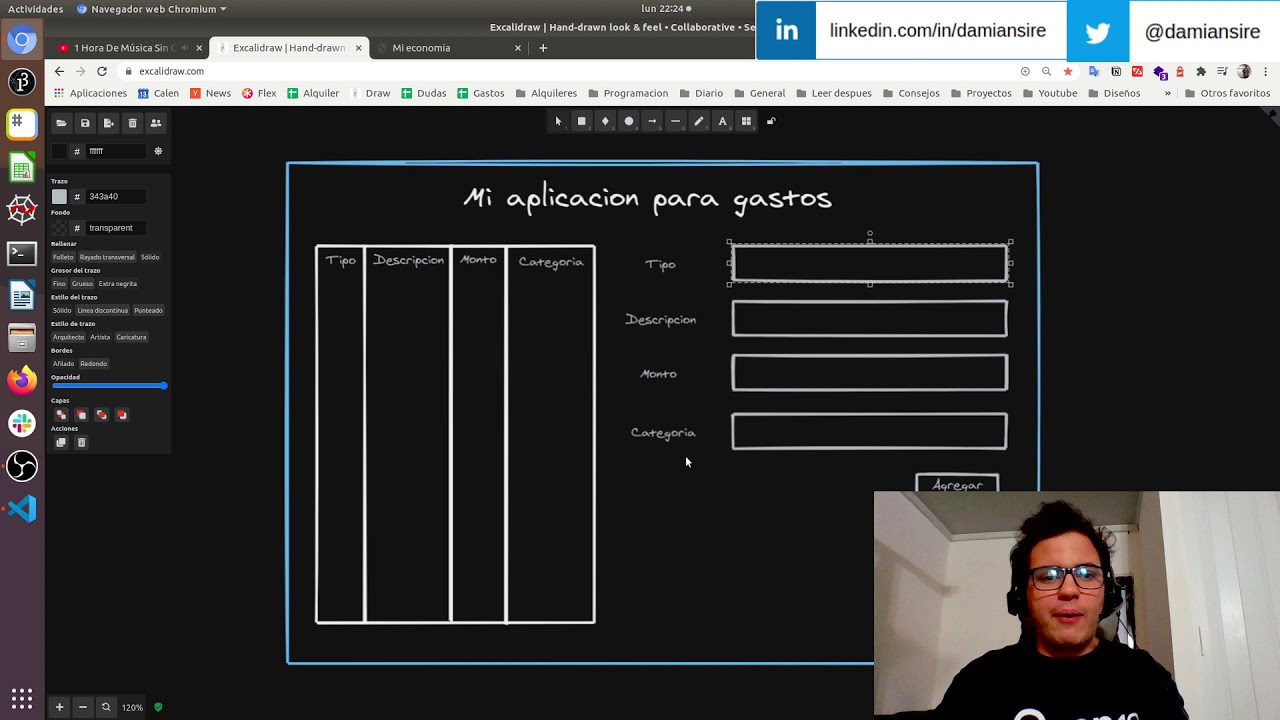Select the diamond shape tool
Image resolution: width=1280 pixels, height=720 pixels.
coord(605,121)
